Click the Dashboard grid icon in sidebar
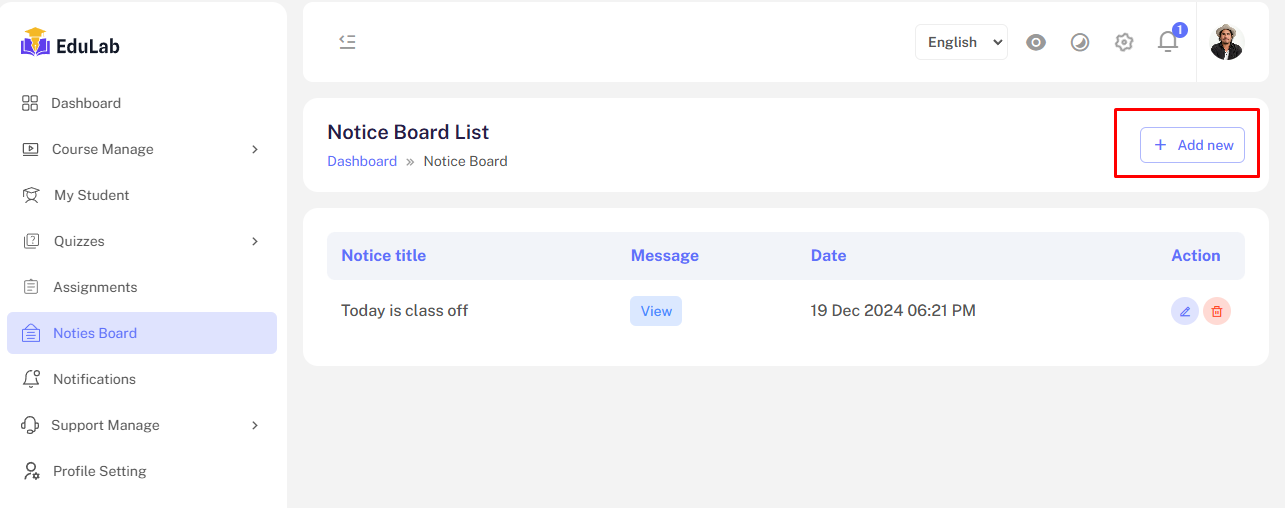 tap(30, 103)
